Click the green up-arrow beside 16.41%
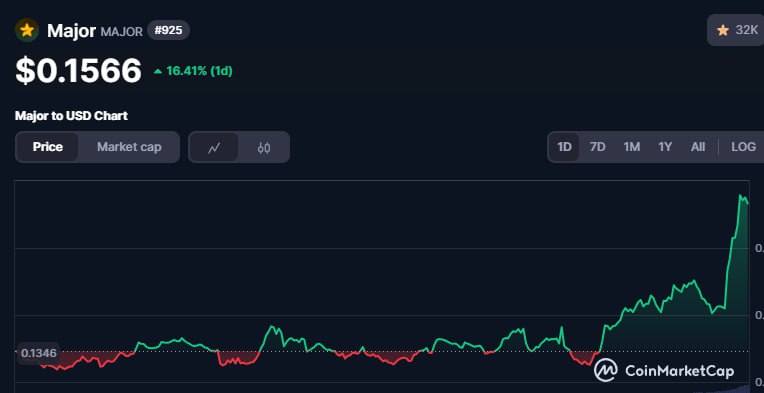Screen dimensions: 764x393 [158, 72]
